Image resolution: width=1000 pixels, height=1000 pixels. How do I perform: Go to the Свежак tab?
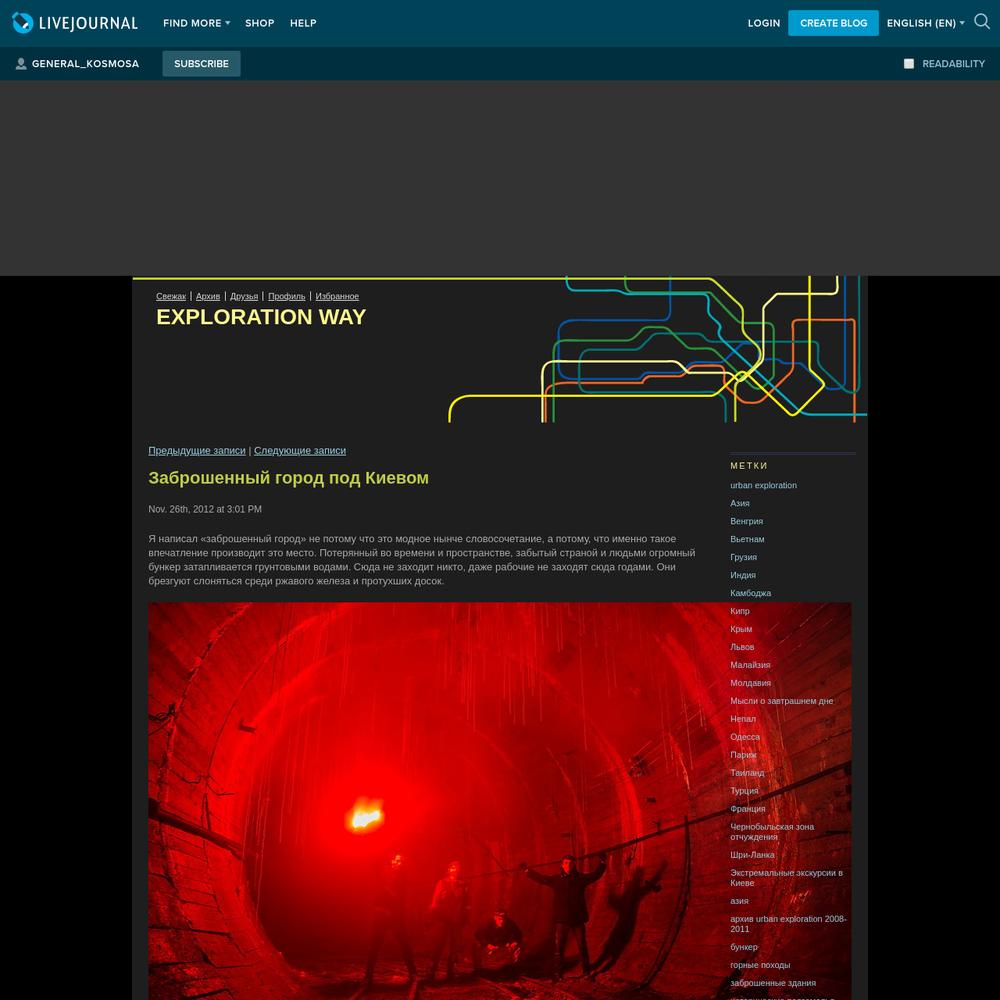pos(171,297)
